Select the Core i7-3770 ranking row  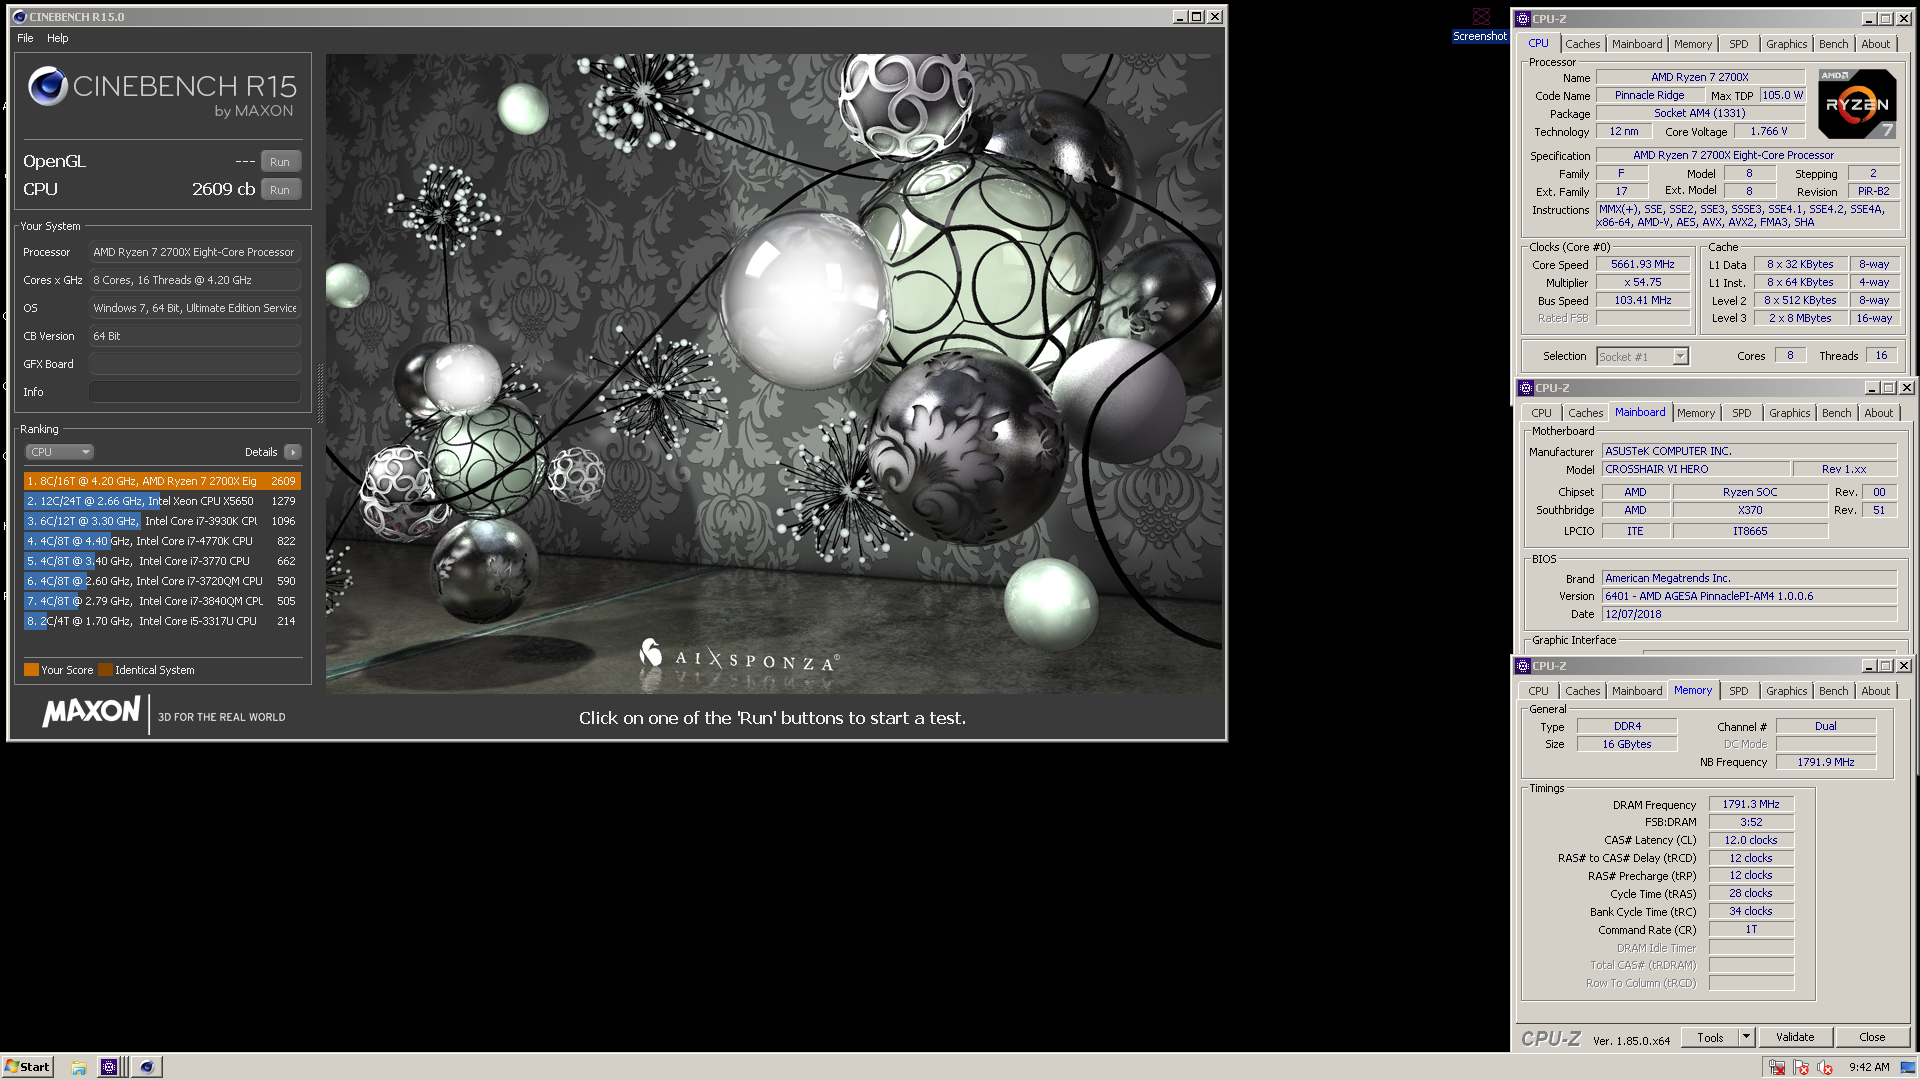(162, 561)
